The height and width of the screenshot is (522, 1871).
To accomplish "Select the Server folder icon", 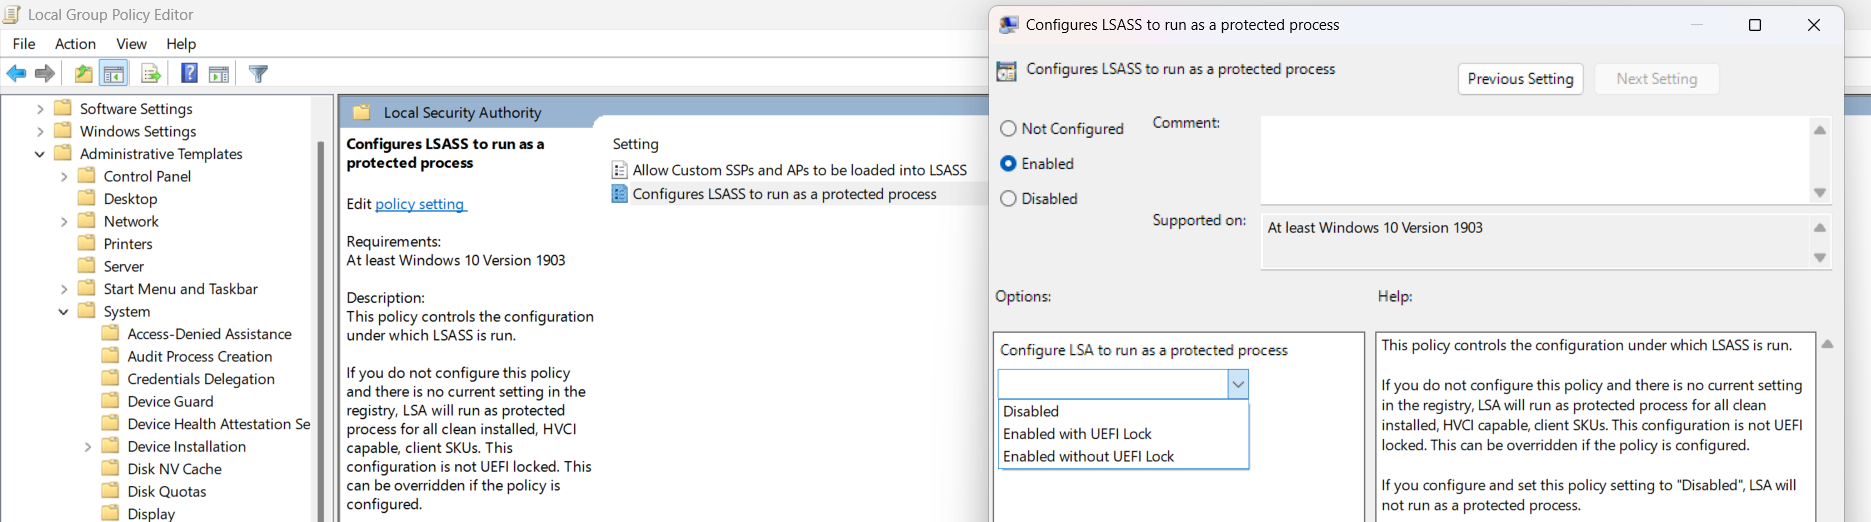I will click(x=87, y=266).
